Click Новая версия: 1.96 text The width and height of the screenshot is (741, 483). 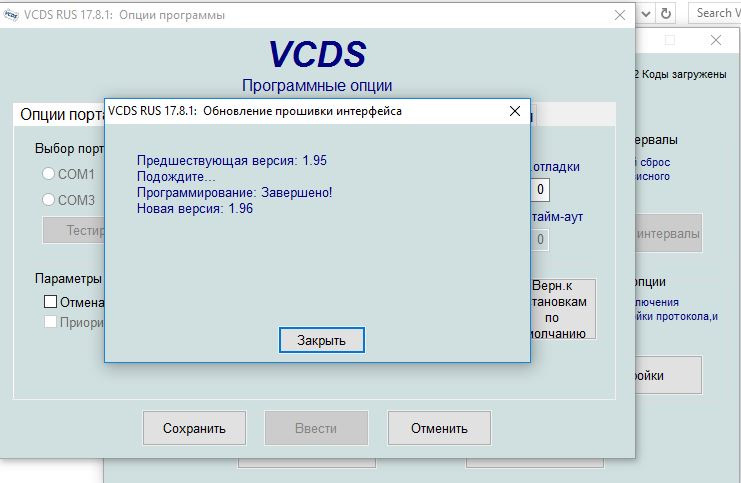(x=195, y=208)
